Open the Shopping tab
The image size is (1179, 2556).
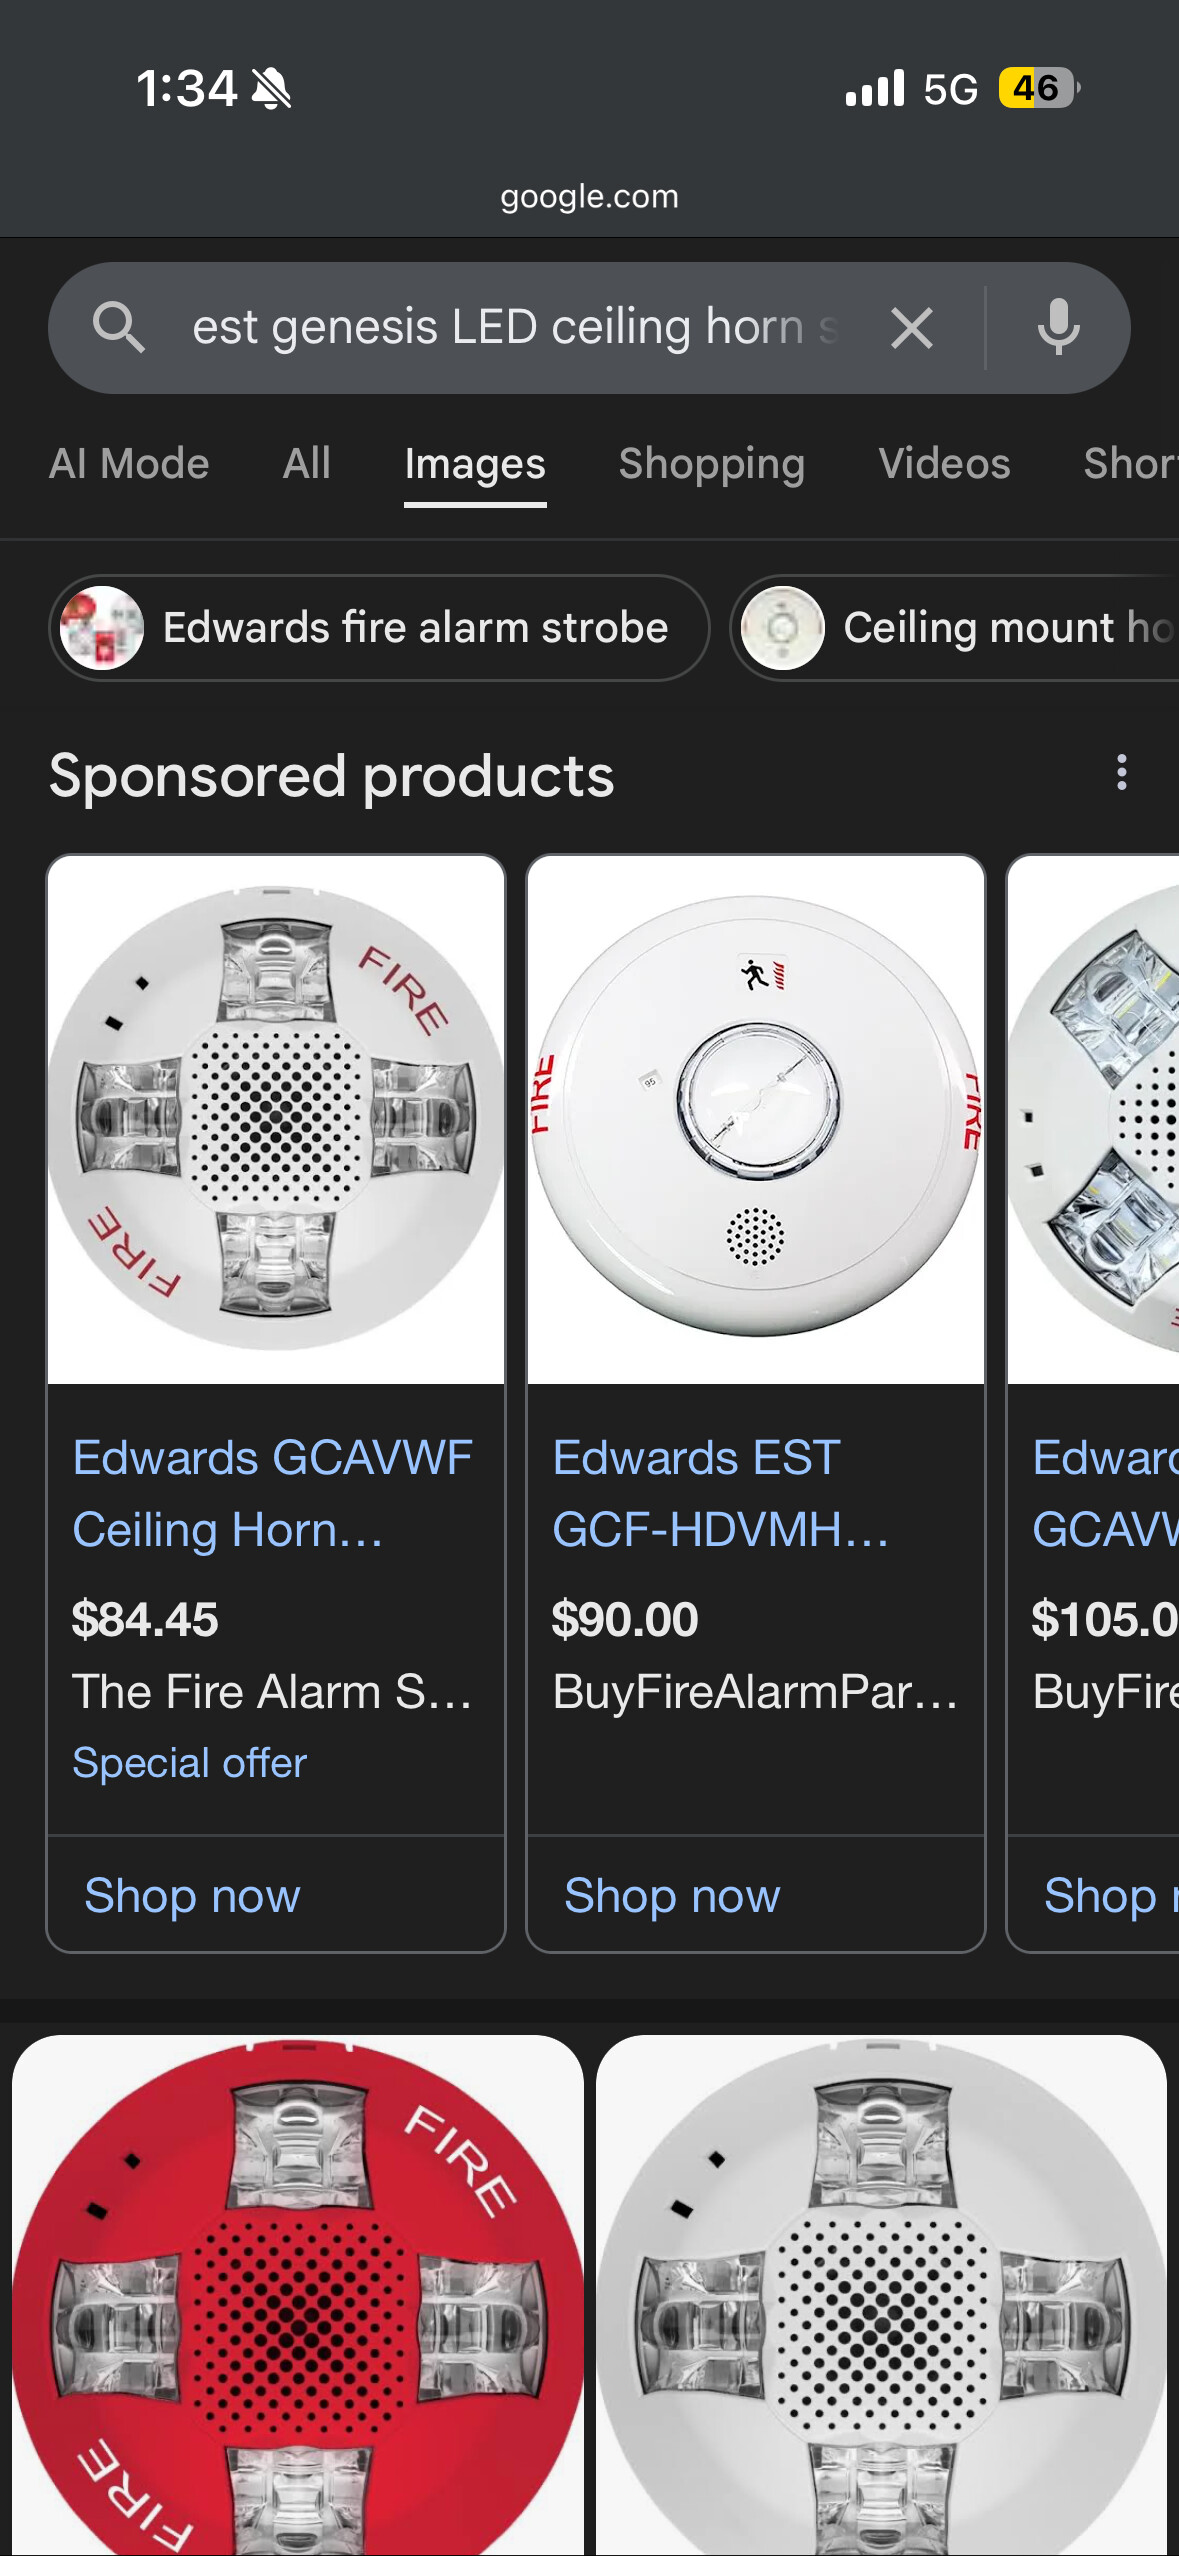(711, 464)
